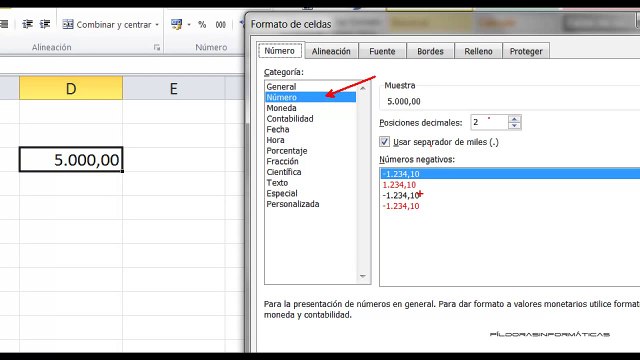Viewport: 640px width, 360px height.
Task: Open the Fuente tab
Action: pyautogui.click(x=382, y=51)
